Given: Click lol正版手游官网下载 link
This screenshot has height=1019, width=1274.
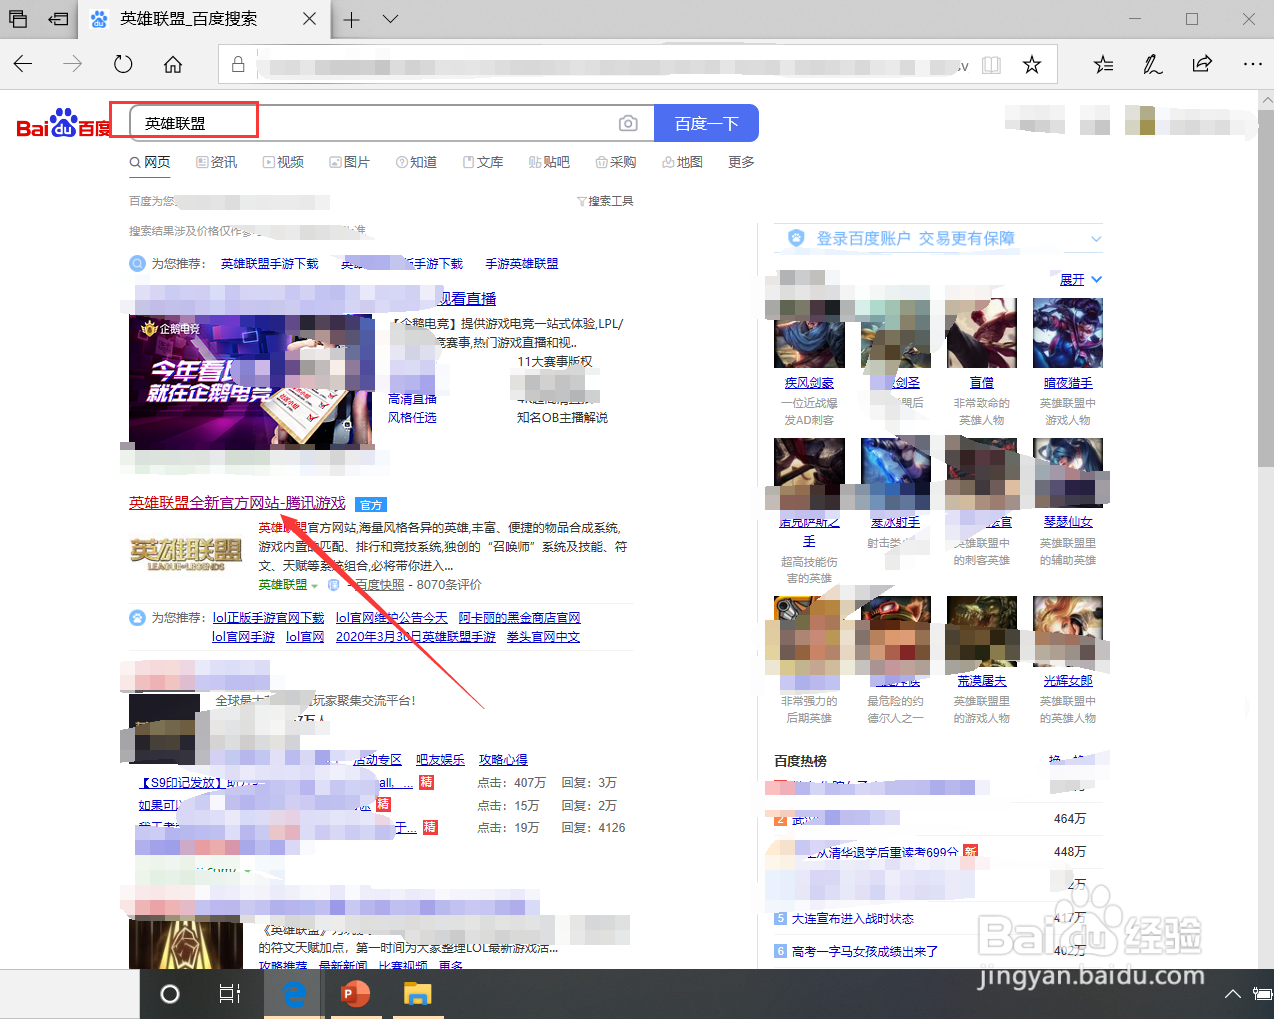Looking at the screenshot, I should click(268, 618).
